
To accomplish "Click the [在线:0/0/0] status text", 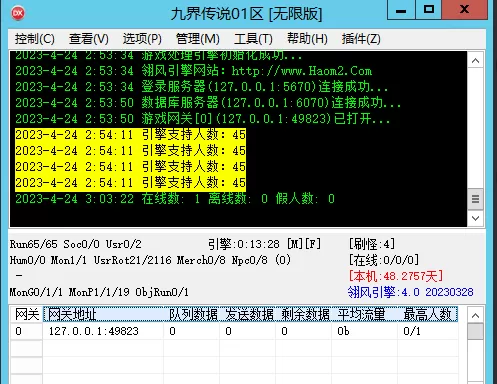I will (x=384, y=260).
